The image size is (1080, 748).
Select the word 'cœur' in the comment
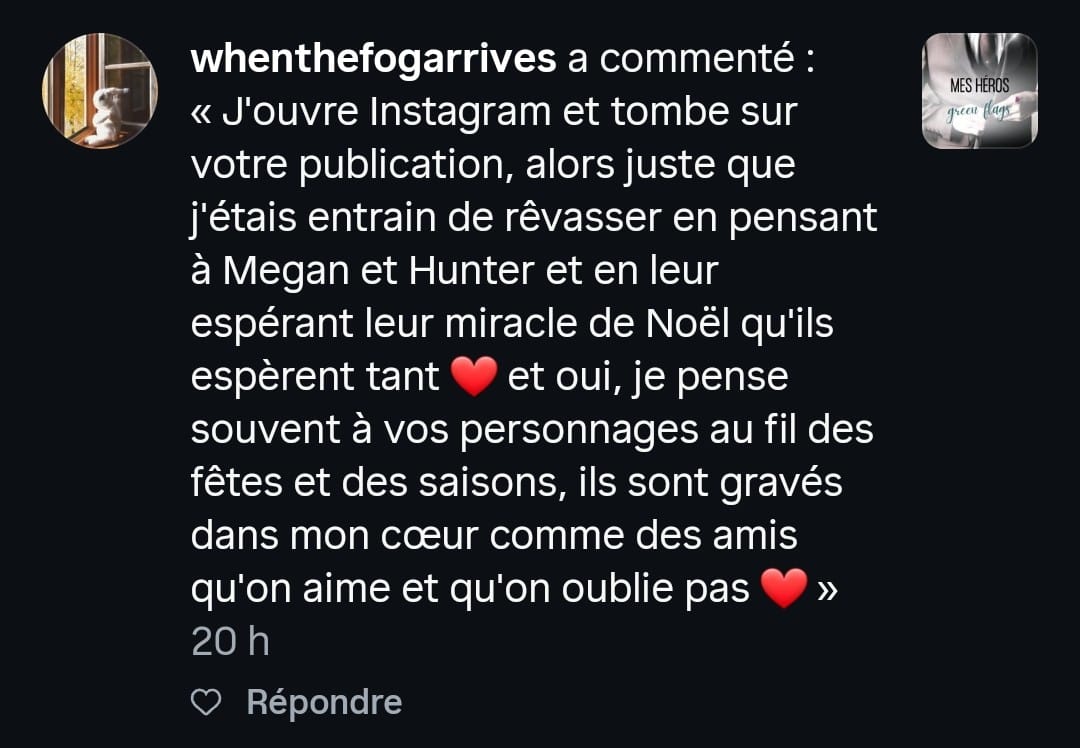tap(429, 536)
